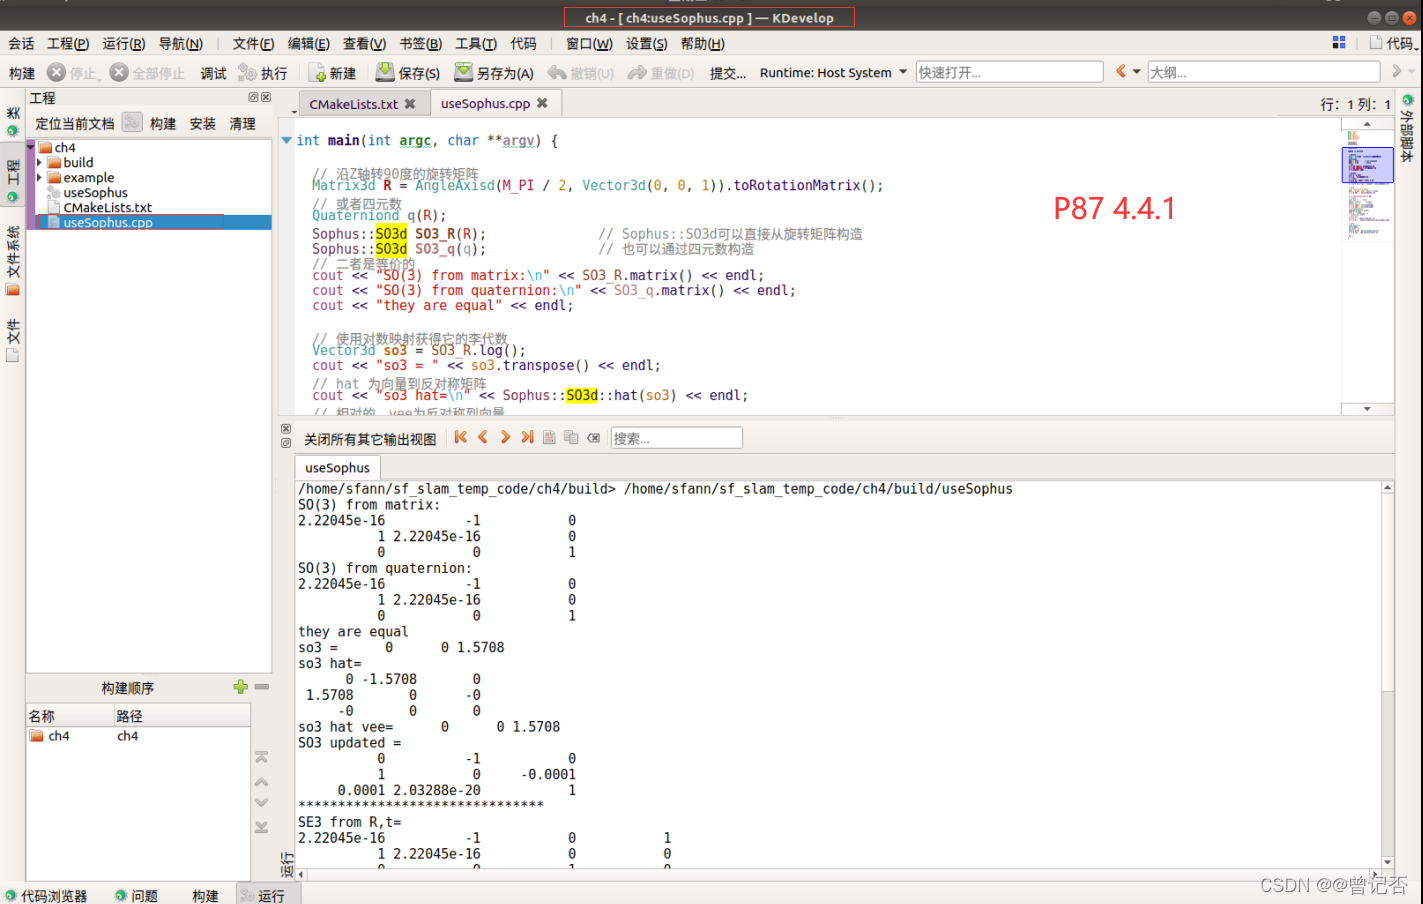Go to previous output item arrow
The width and height of the screenshot is (1423, 904).
point(483,437)
